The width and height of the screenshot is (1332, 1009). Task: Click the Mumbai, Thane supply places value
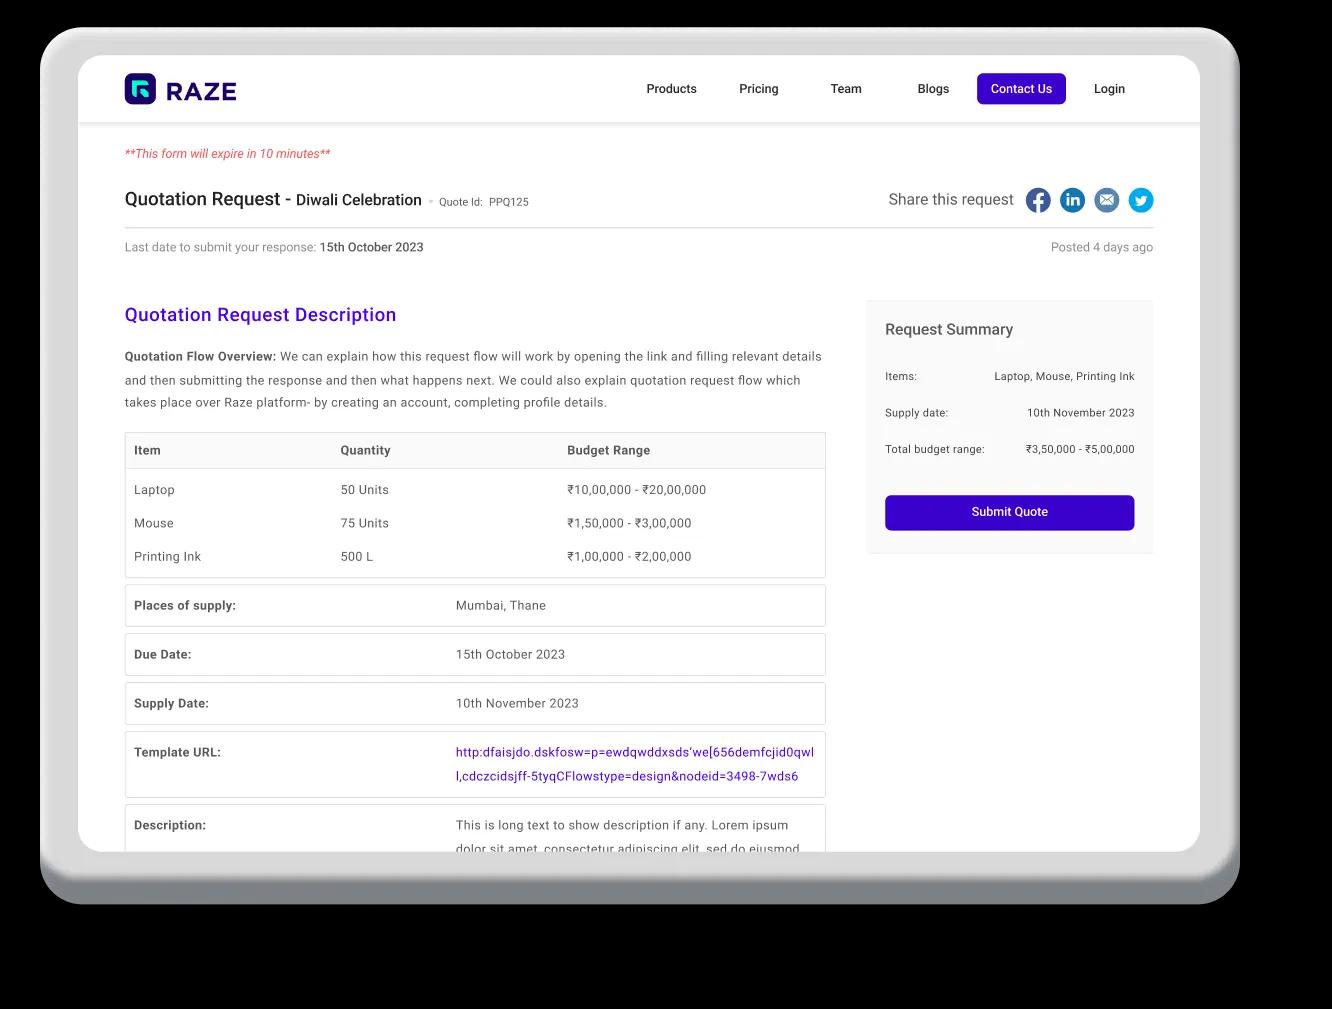[501, 605]
